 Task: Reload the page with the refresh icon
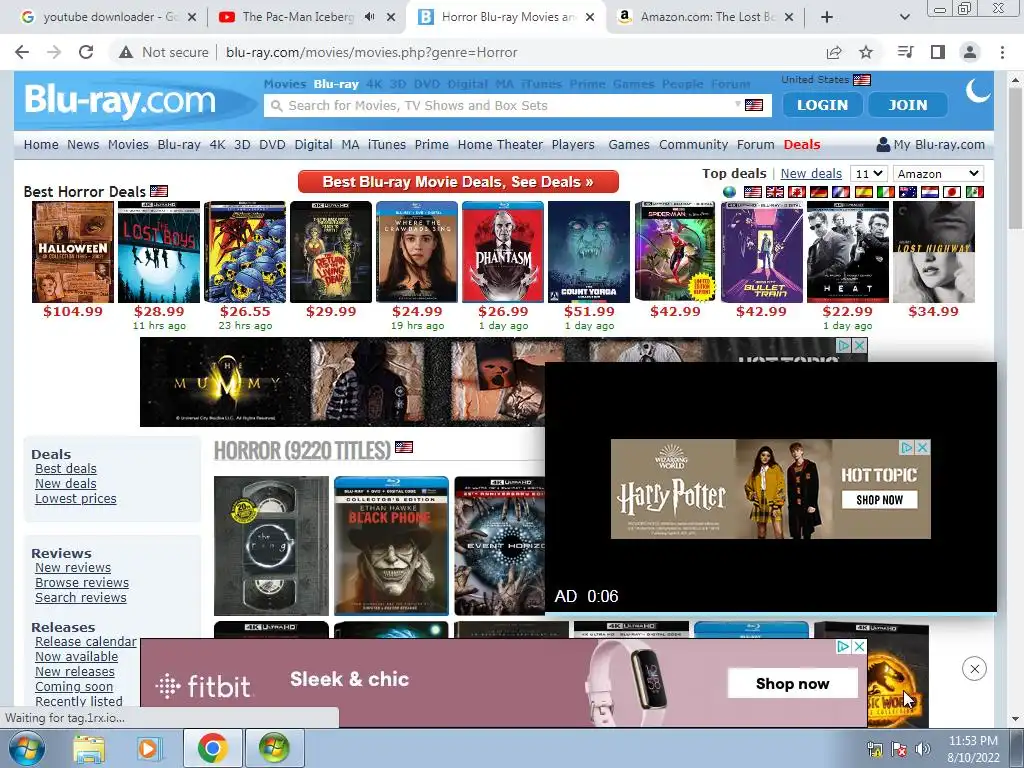click(86, 52)
